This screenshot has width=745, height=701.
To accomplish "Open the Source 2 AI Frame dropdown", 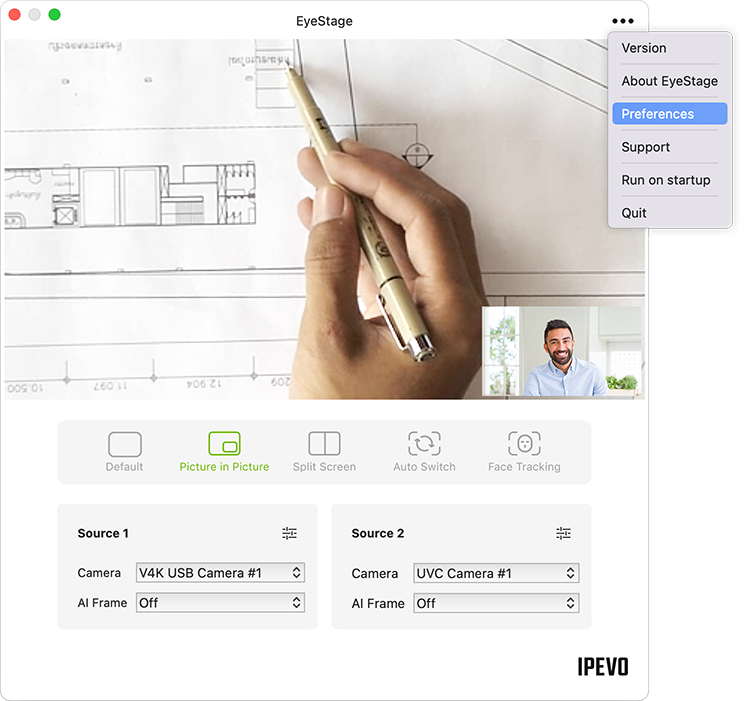I will pyautogui.click(x=496, y=603).
